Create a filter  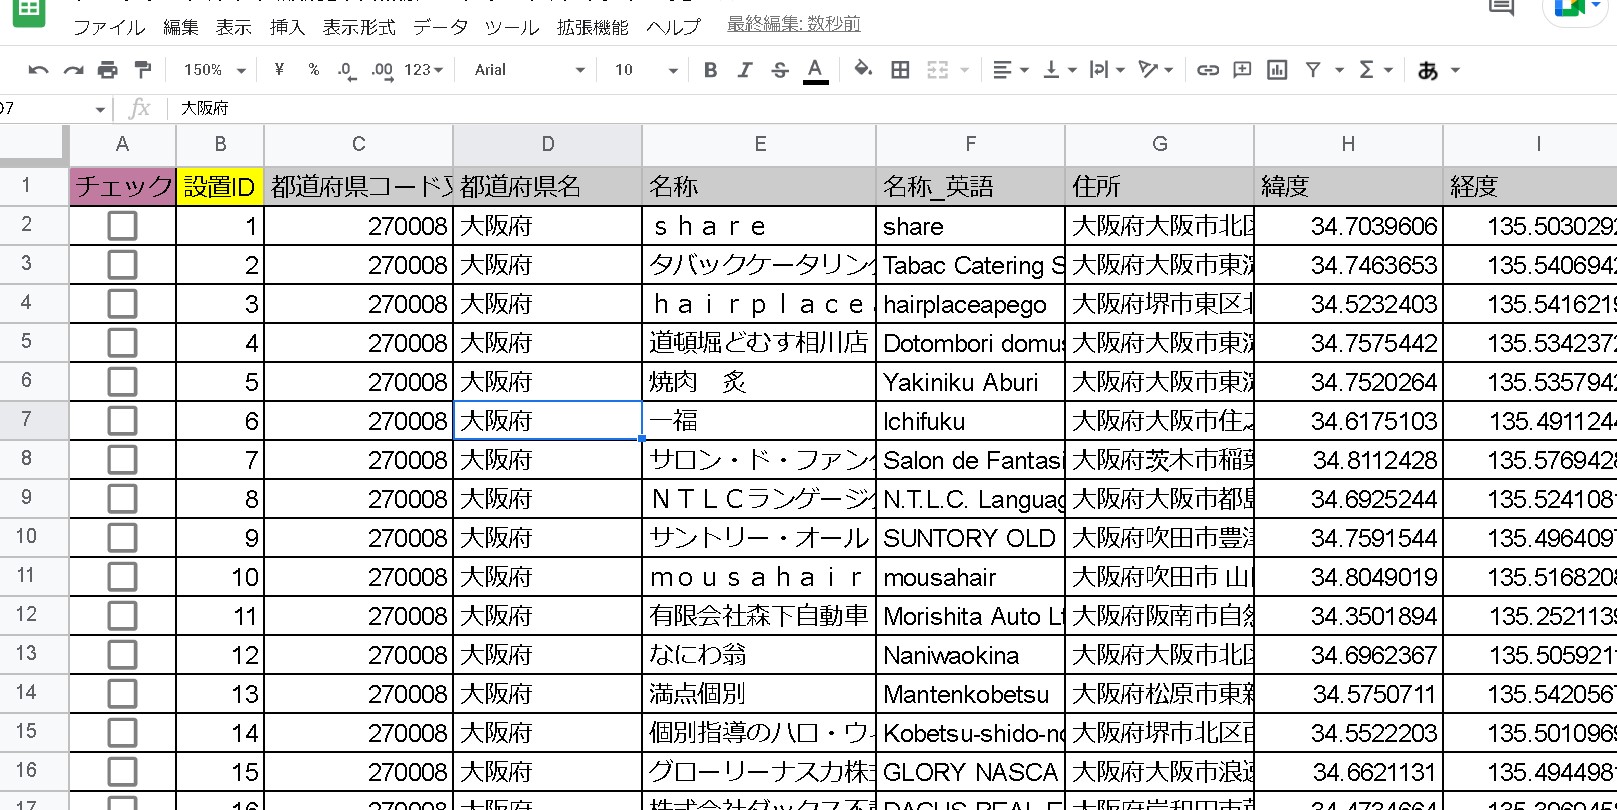point(1313,70)
